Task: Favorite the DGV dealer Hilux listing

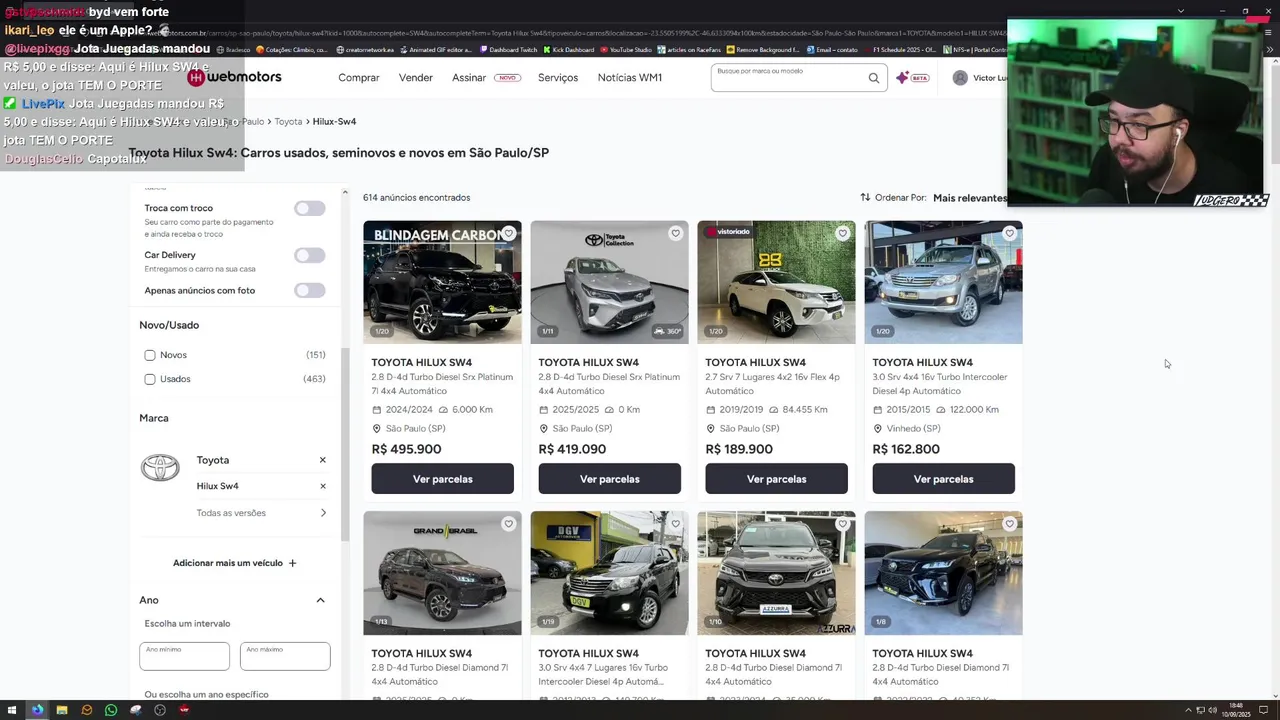Action: (x=675, y=524)
